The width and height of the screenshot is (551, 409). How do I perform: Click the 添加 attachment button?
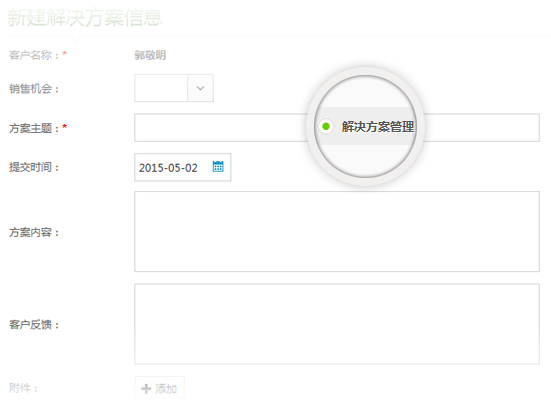159,388
